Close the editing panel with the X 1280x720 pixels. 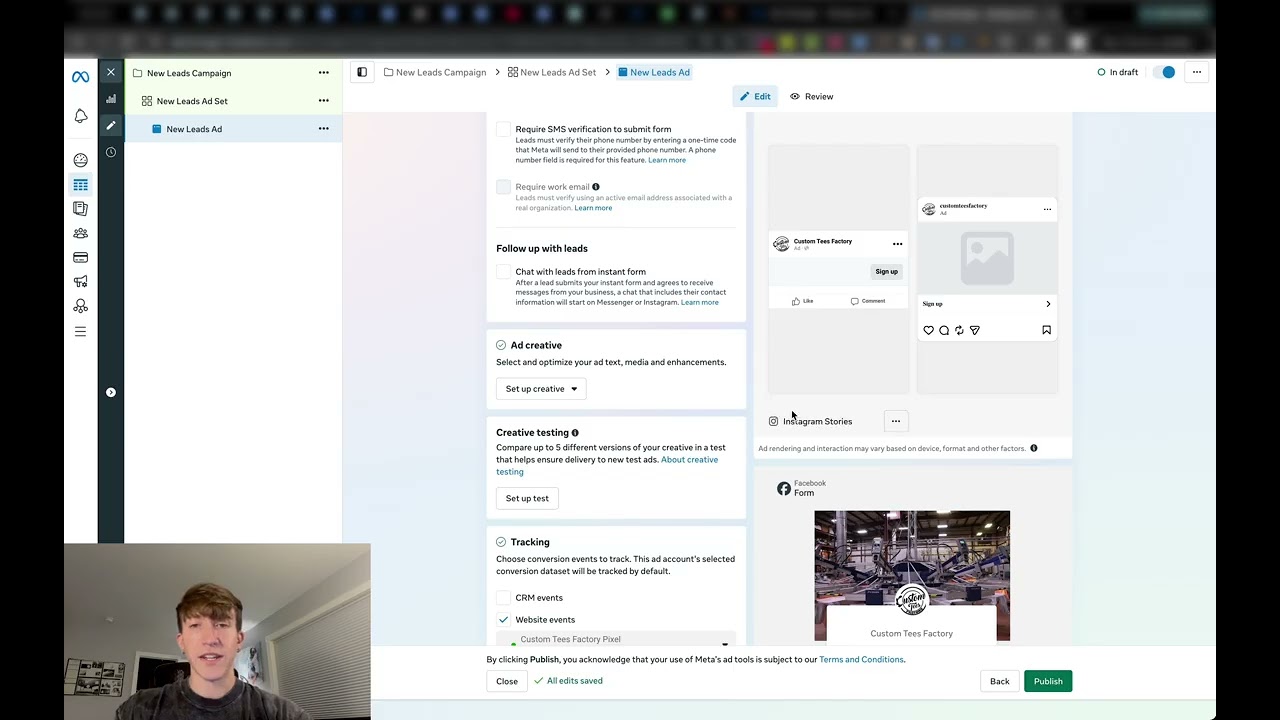[111, 72]
